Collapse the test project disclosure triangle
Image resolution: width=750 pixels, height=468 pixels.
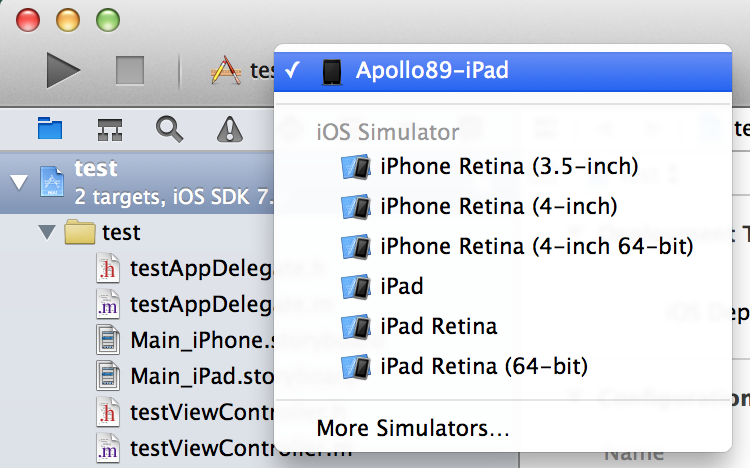[x=19, y=182]
